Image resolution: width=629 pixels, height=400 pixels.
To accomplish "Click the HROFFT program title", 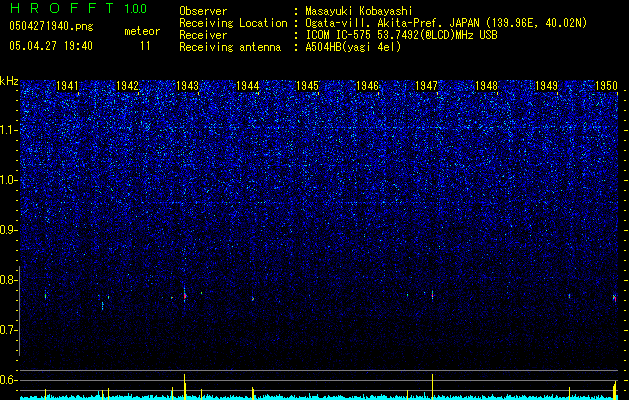I will (61, 8).
